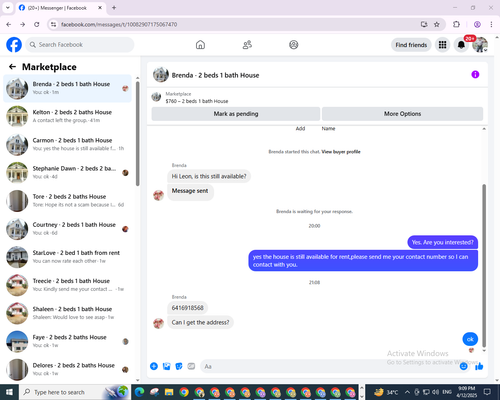Open the emoji picker in message box
The image size is (500, 400).
tap(464, 366)
